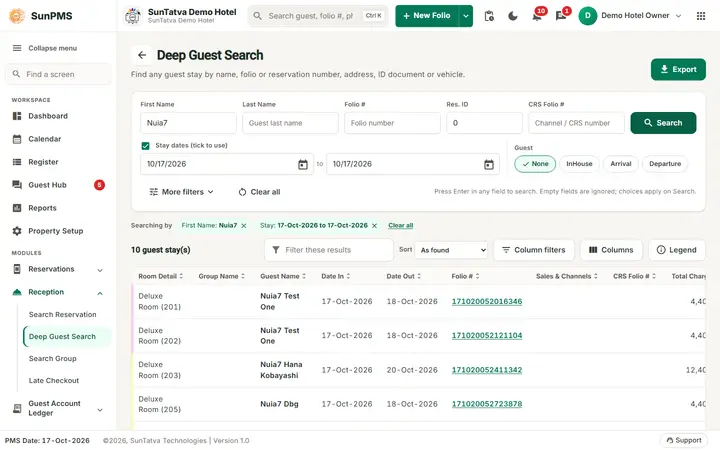Open Columns chooser

(x=611, y=250)
